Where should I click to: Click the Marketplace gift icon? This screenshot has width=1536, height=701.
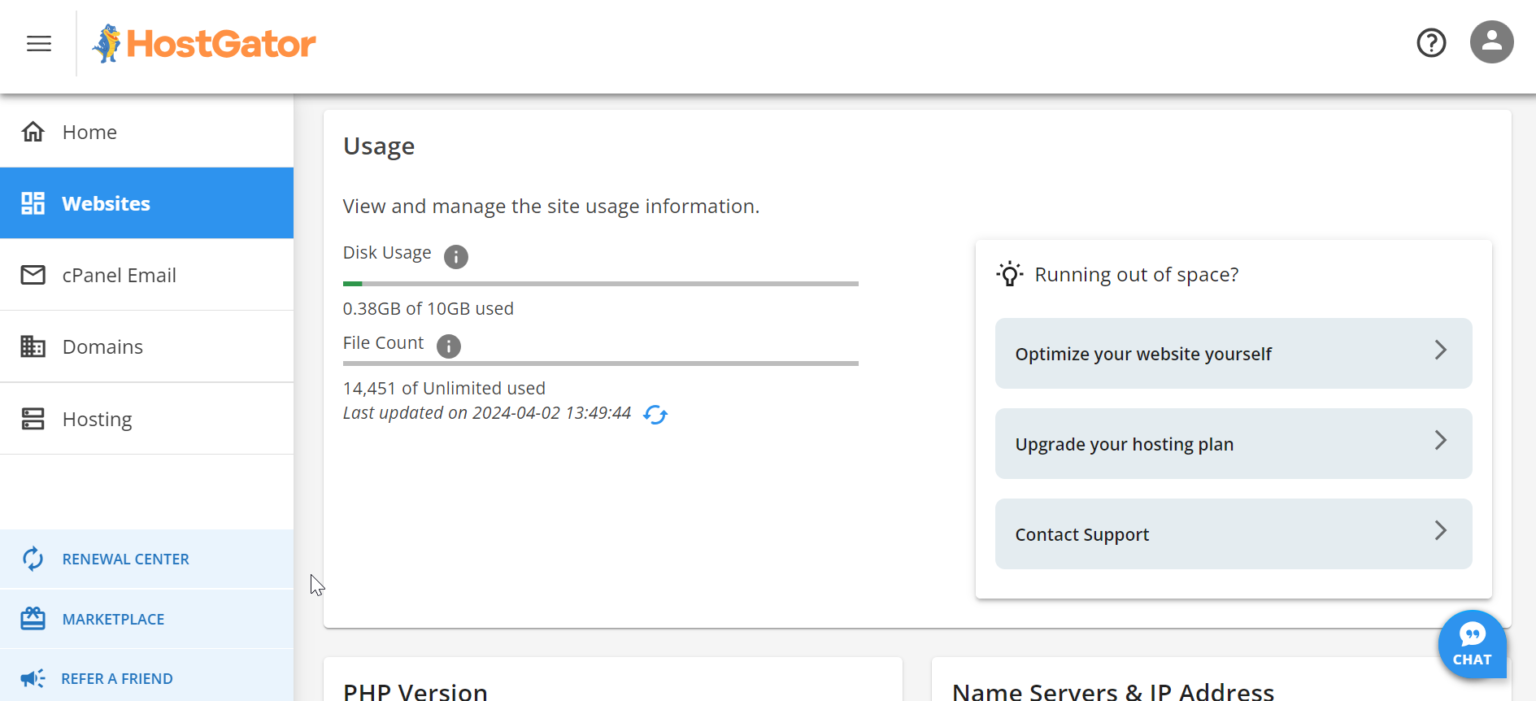(33, 618)
